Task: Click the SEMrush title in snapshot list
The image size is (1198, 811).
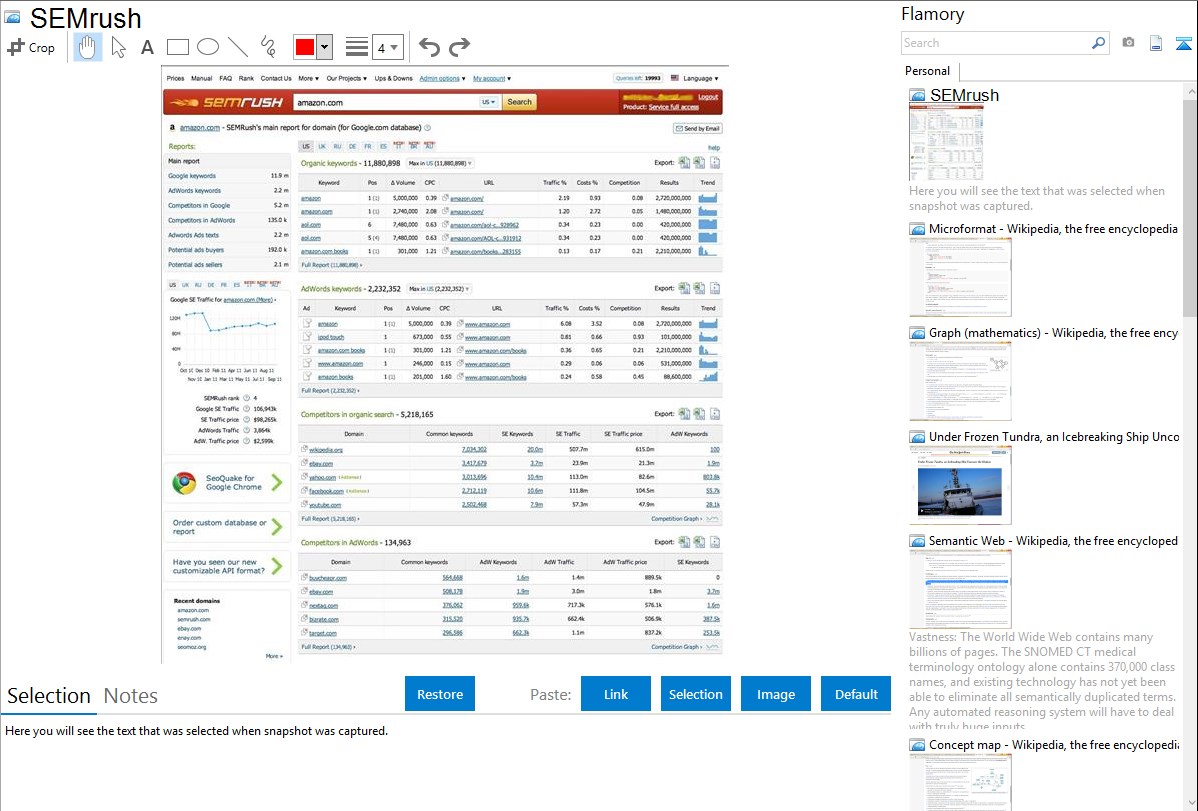Action: click(x=964, y=96)
